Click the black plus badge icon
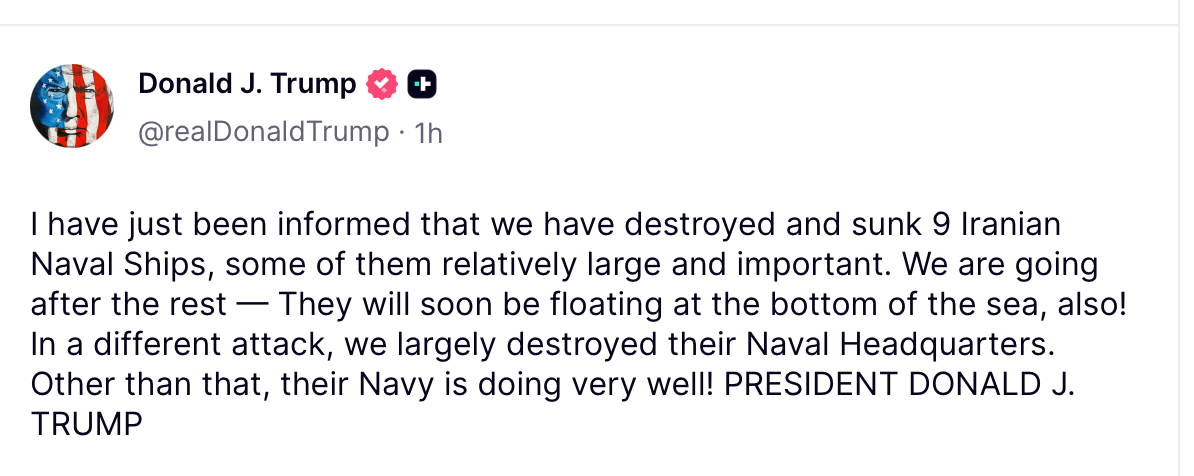1194x476 pixels. 422,85
